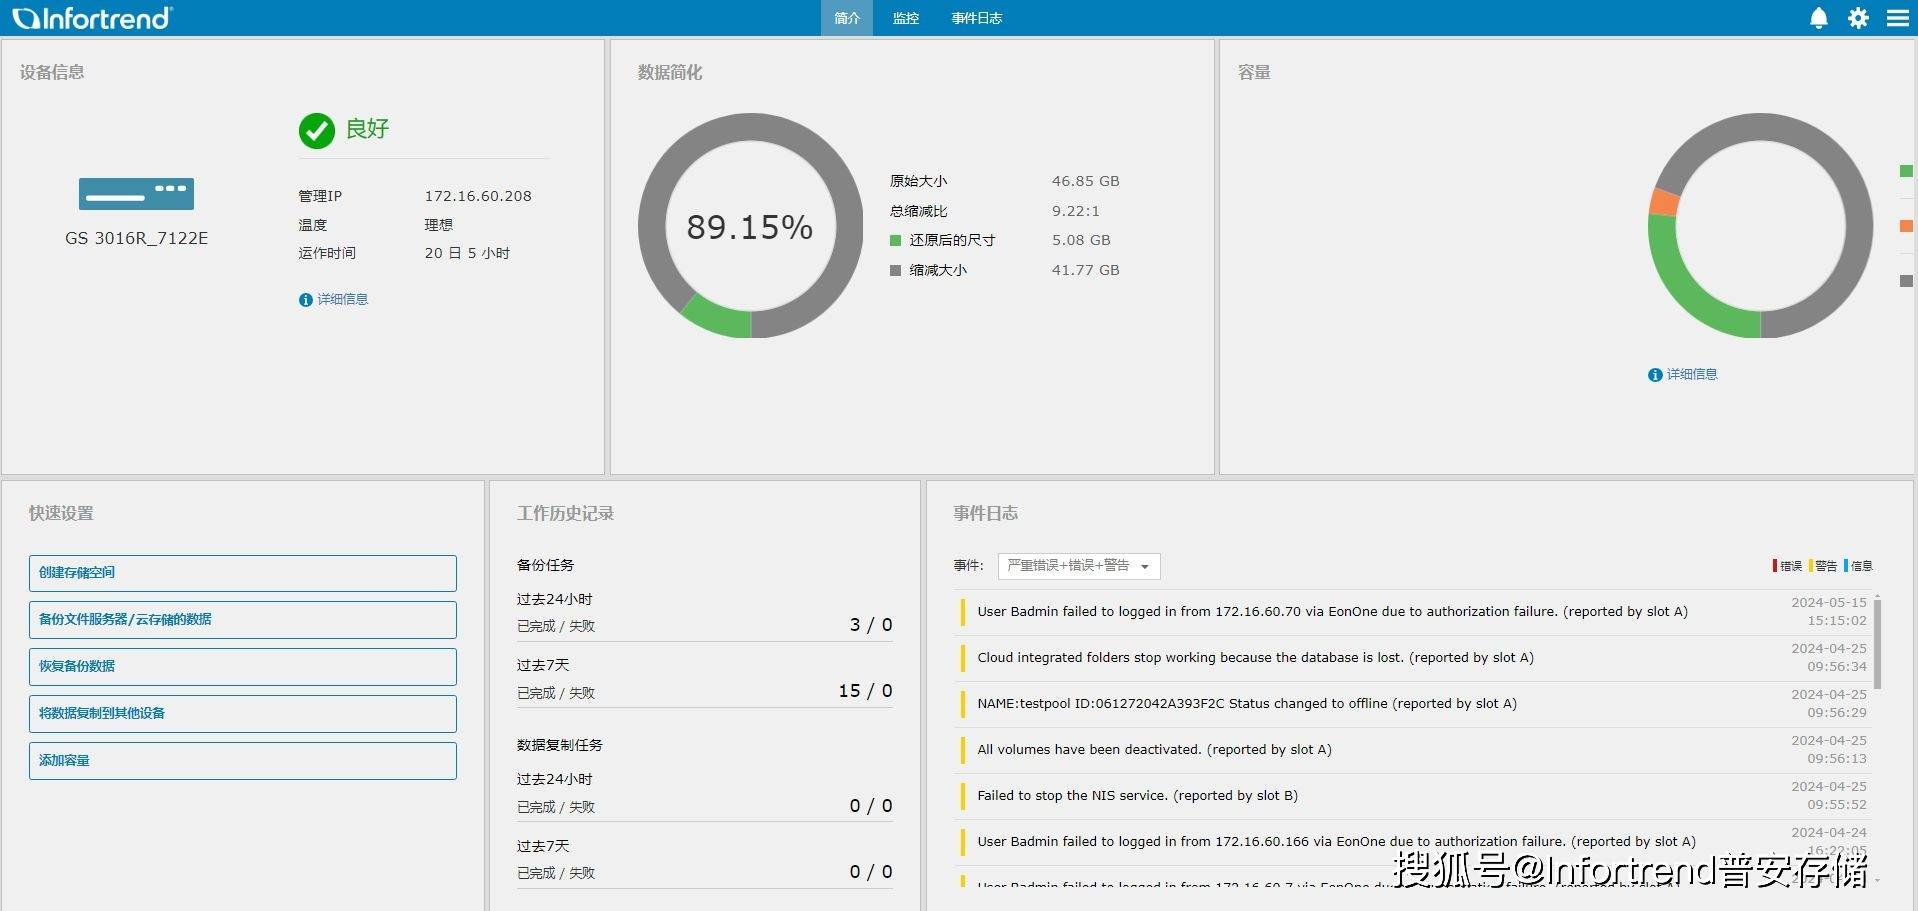Click the 89.15% data reduction donut chart

750,226
